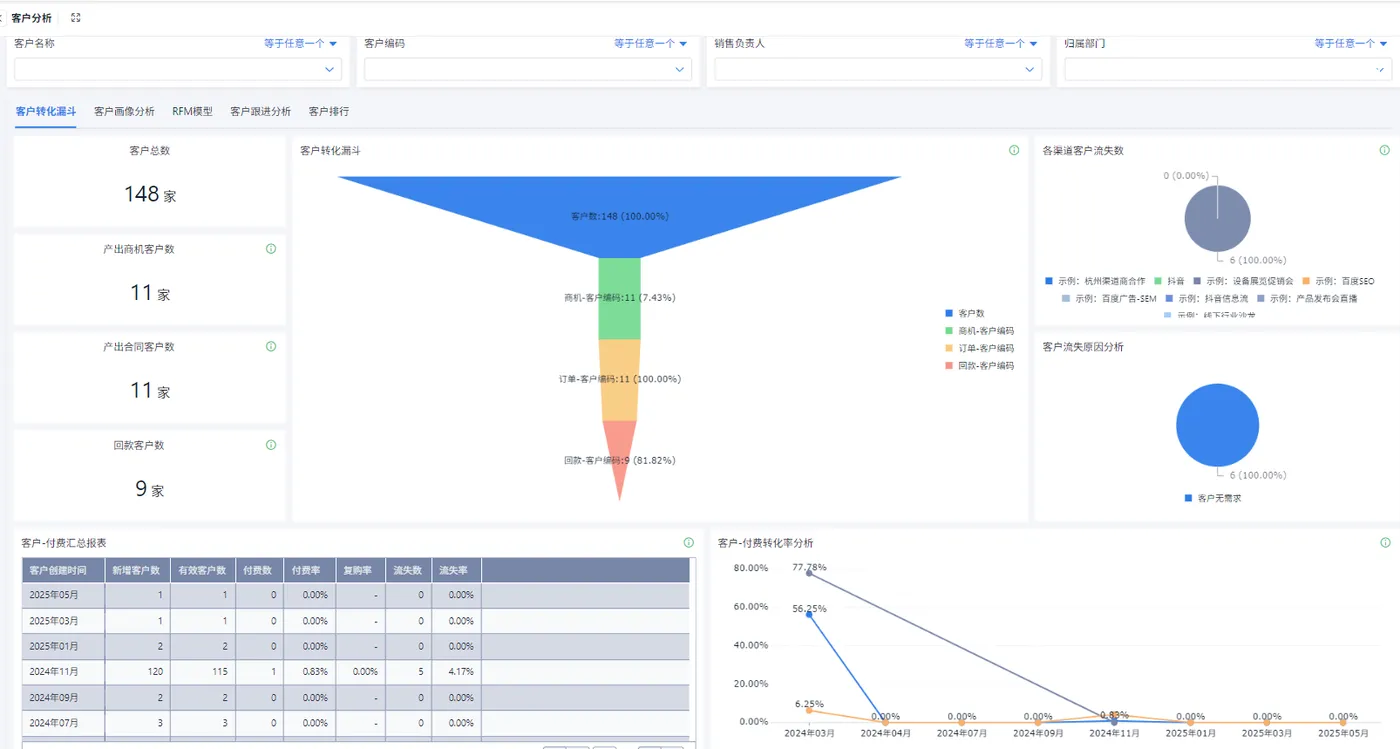Open the 客户排行 tab
The image size is (1400, 749).
329,112
